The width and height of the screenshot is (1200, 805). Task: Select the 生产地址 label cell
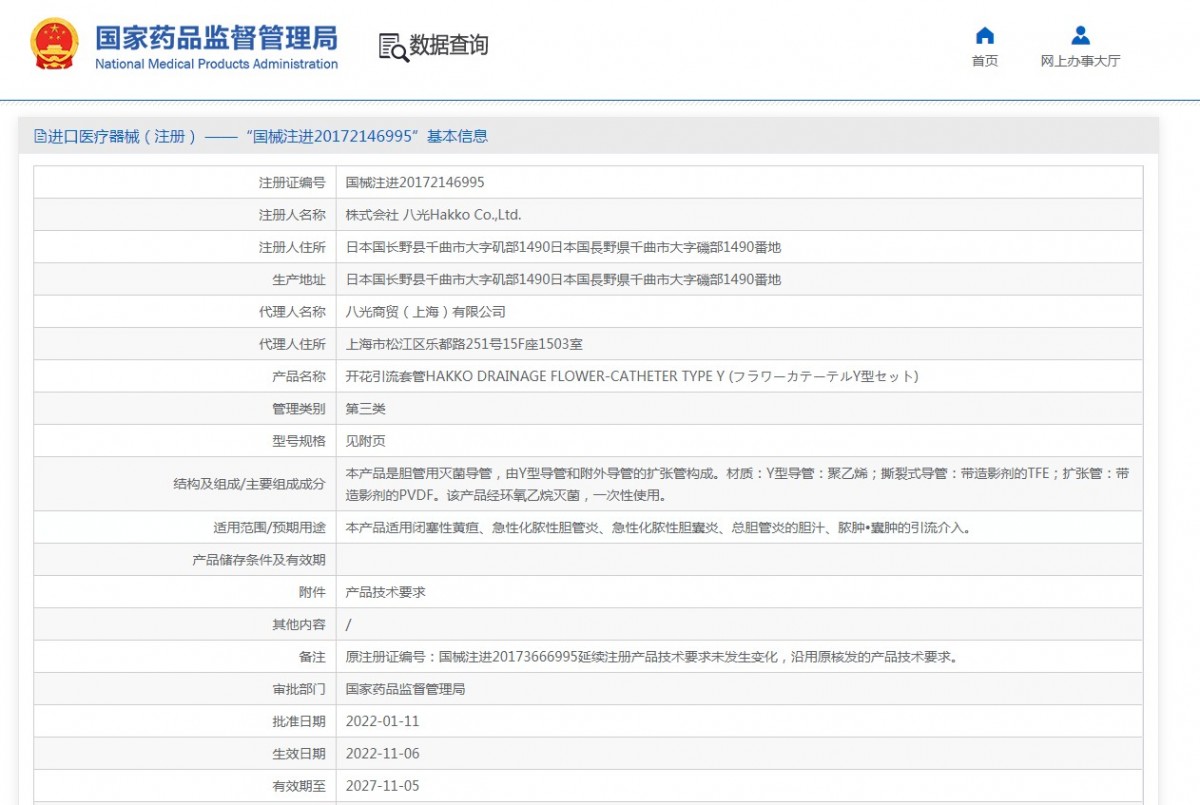[185, 280]
